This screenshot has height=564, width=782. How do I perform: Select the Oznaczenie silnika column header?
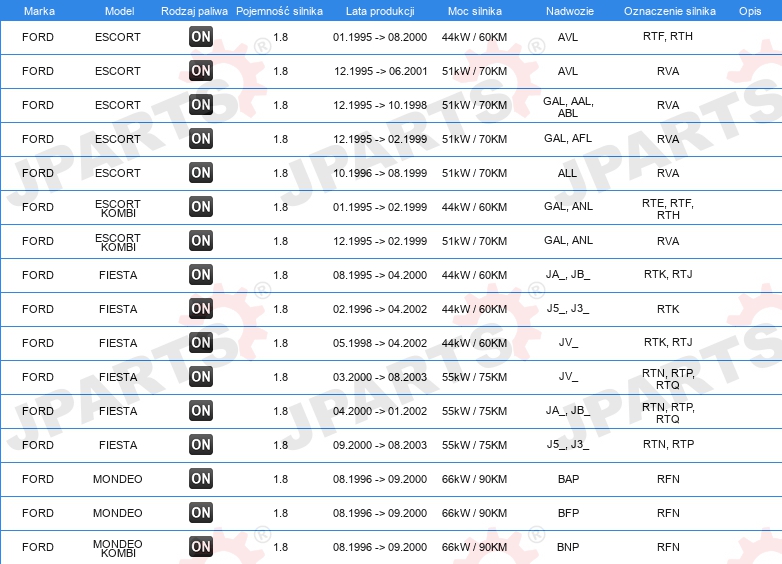tap(670, 11)
